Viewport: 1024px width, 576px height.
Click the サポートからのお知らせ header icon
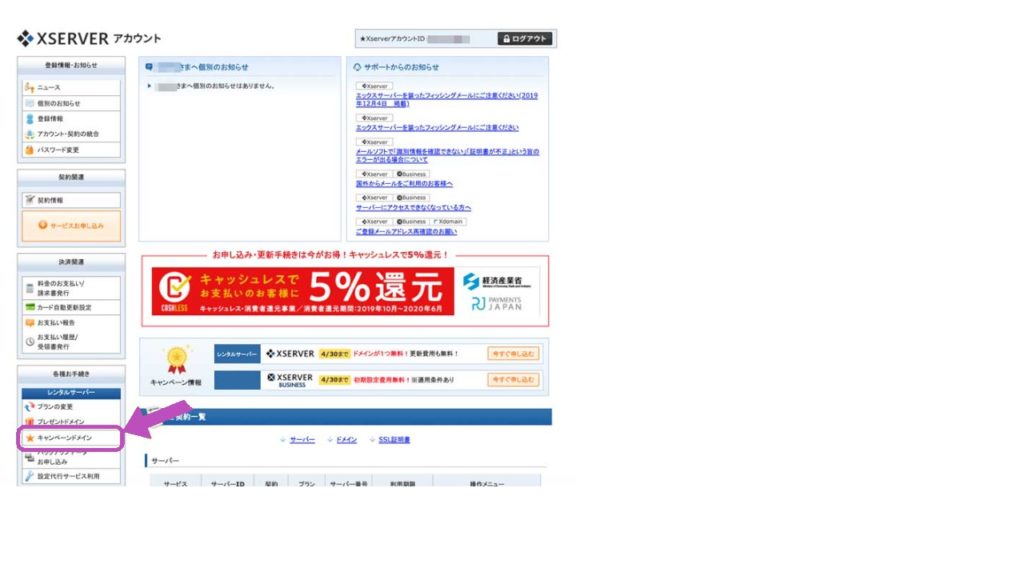pyautogui.click(x=357, y=67)
